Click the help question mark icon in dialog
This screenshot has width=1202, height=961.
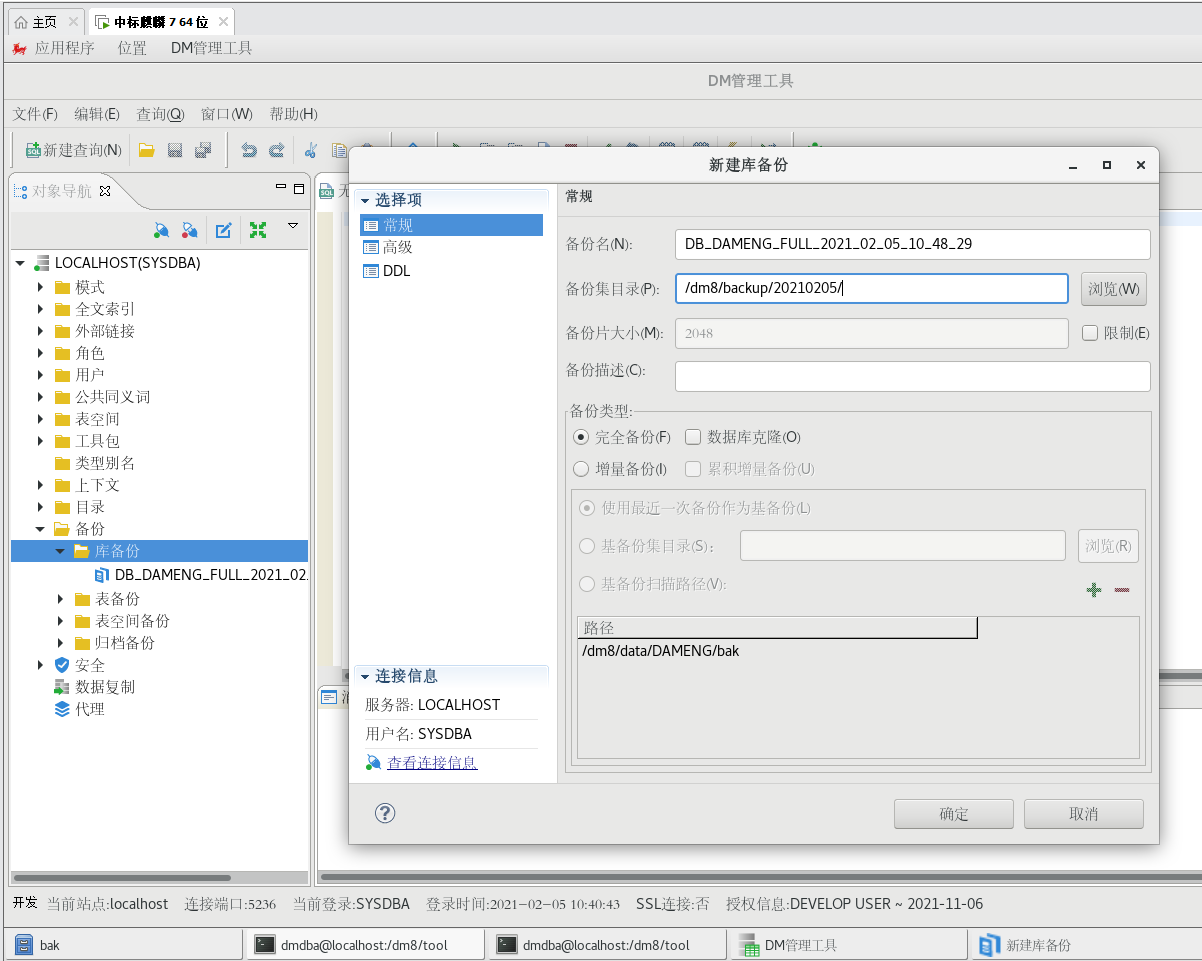(x=386, y=813)
